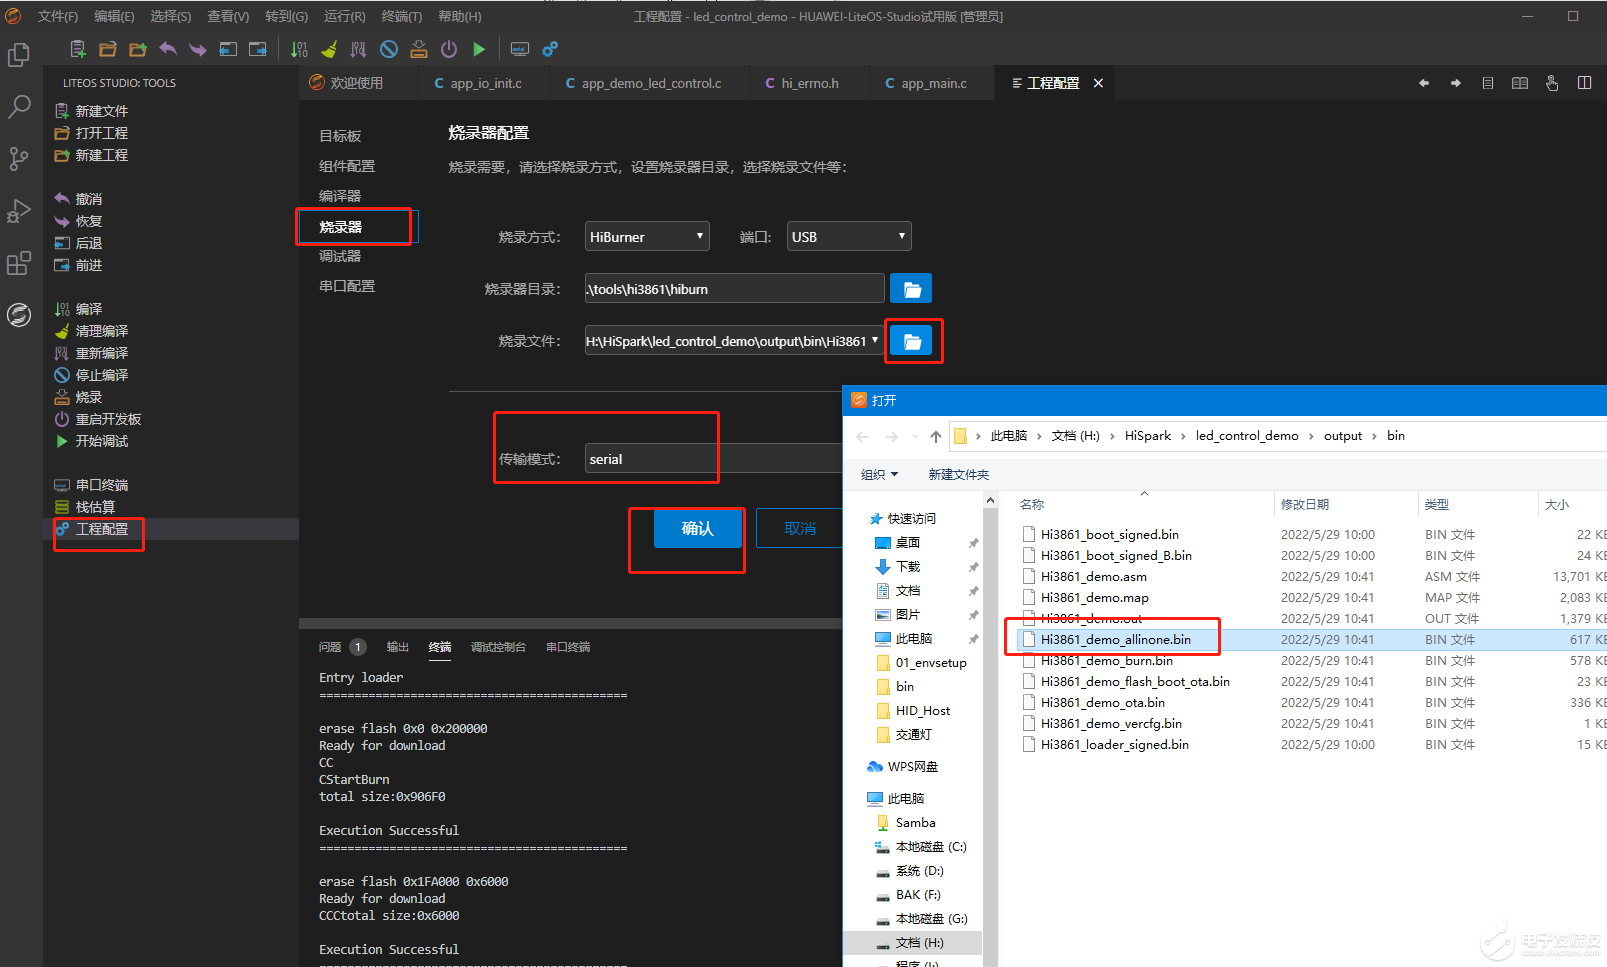Switch to 输出 panel tab

pyautogui.click(x=398, y=647)
